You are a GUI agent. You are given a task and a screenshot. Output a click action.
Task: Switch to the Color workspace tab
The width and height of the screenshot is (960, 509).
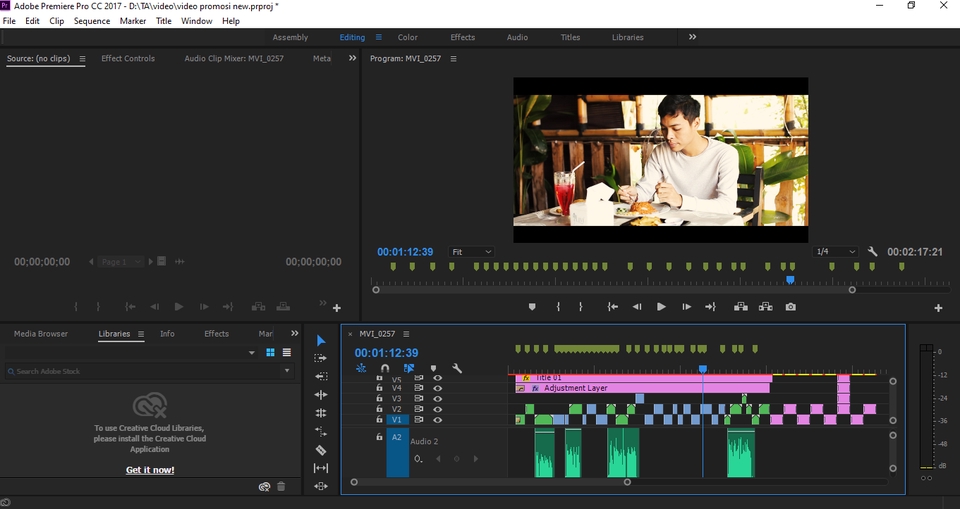[407, 37]
